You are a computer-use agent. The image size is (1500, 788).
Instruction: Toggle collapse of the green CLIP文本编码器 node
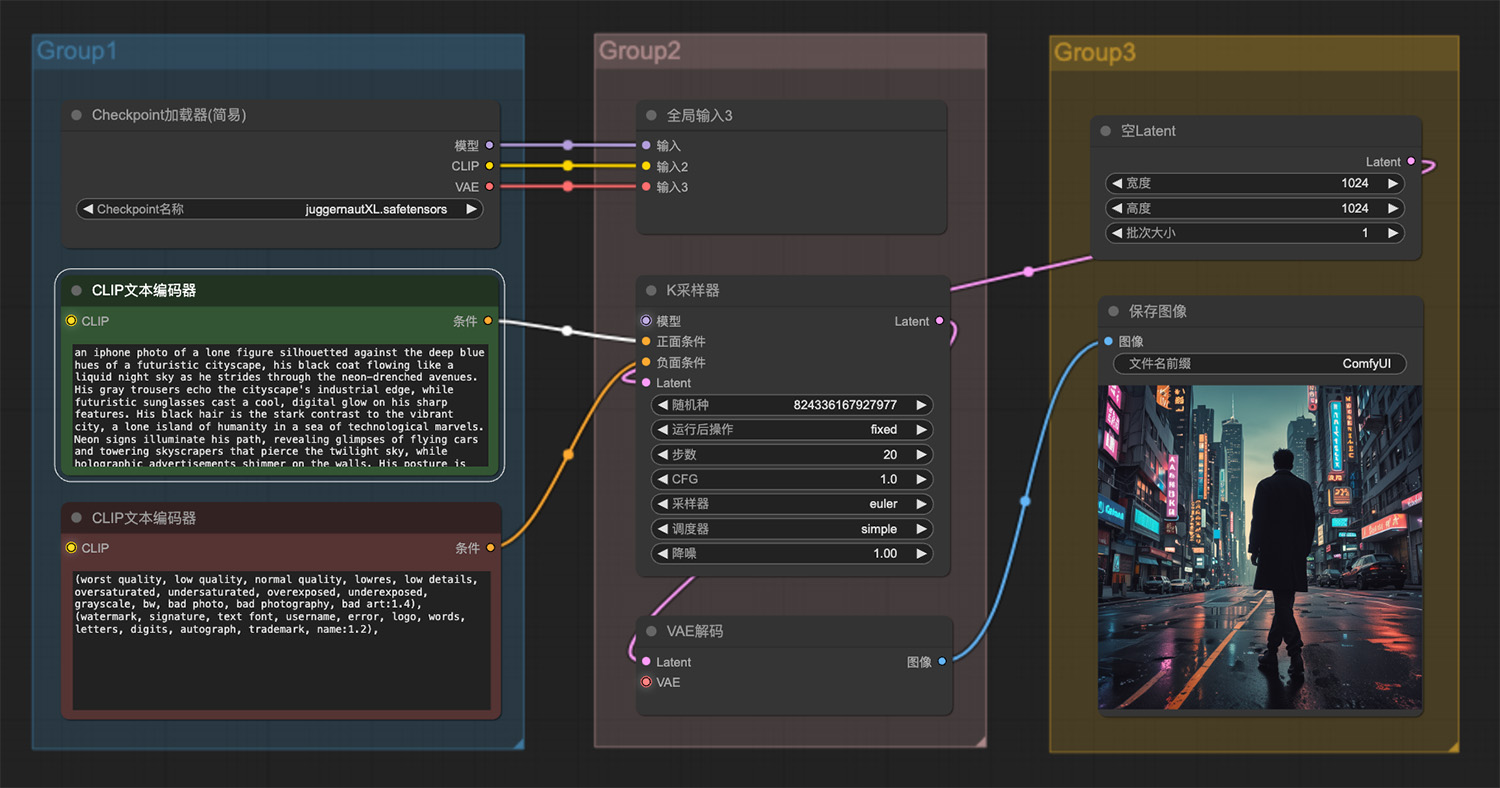pos(77,290)
